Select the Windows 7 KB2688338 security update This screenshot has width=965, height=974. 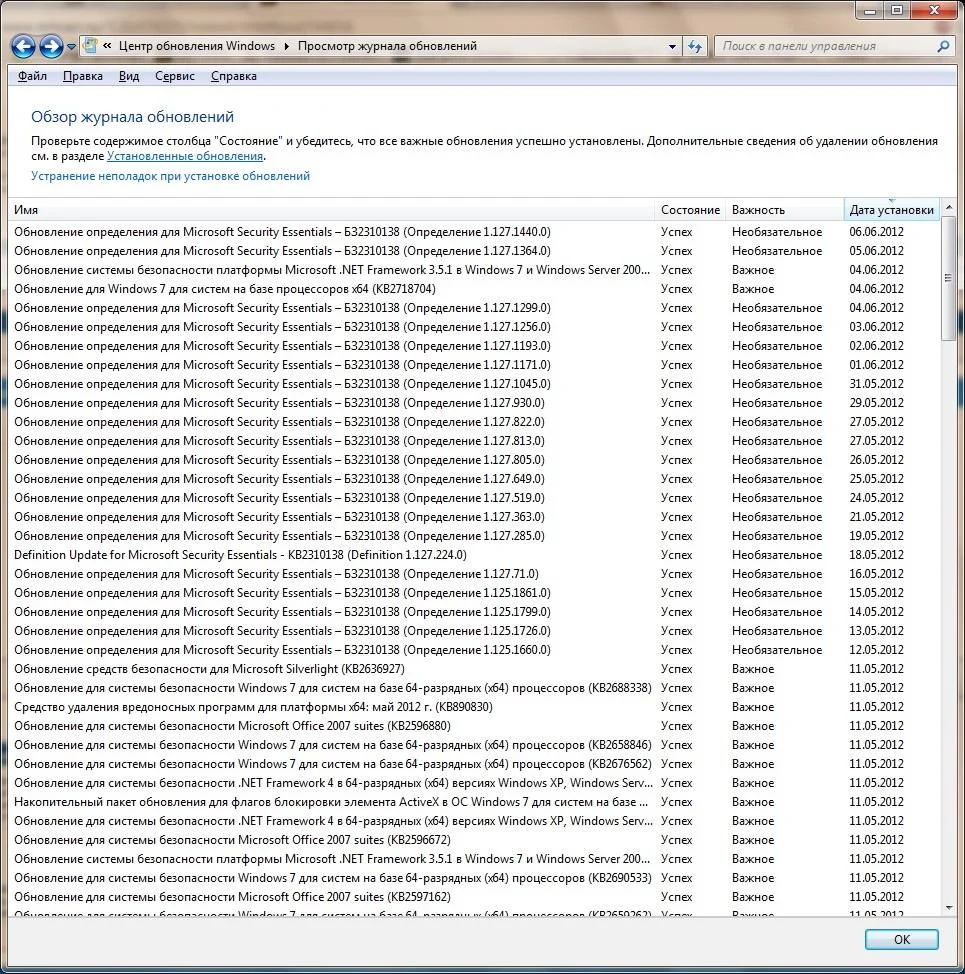click(474, 688)
